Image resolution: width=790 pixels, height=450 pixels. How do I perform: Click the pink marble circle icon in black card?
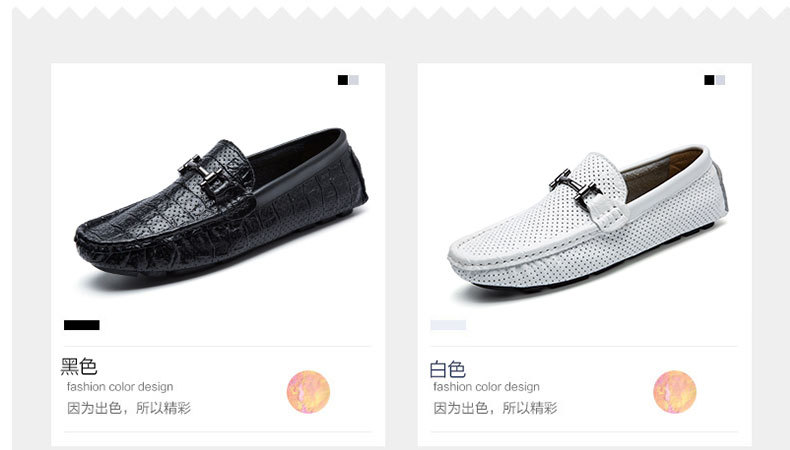coord(308,392)
